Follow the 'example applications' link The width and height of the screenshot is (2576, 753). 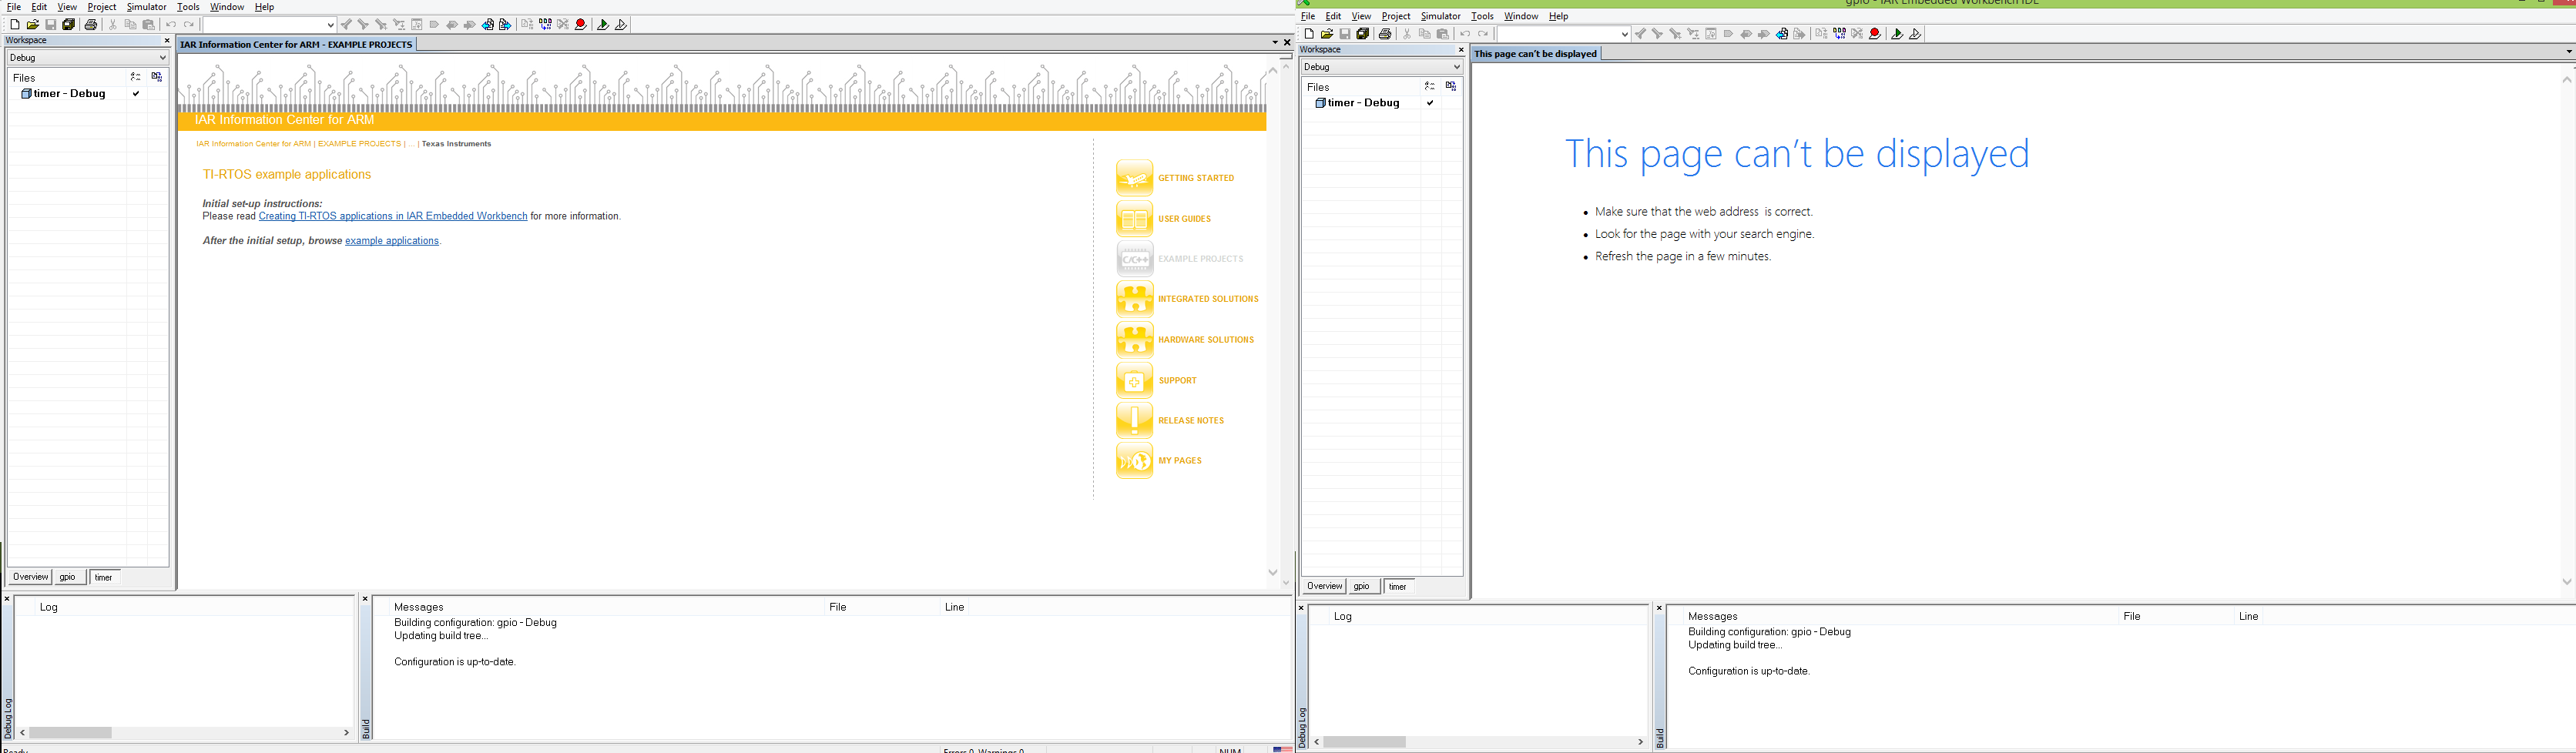click(x=392, y=241)
